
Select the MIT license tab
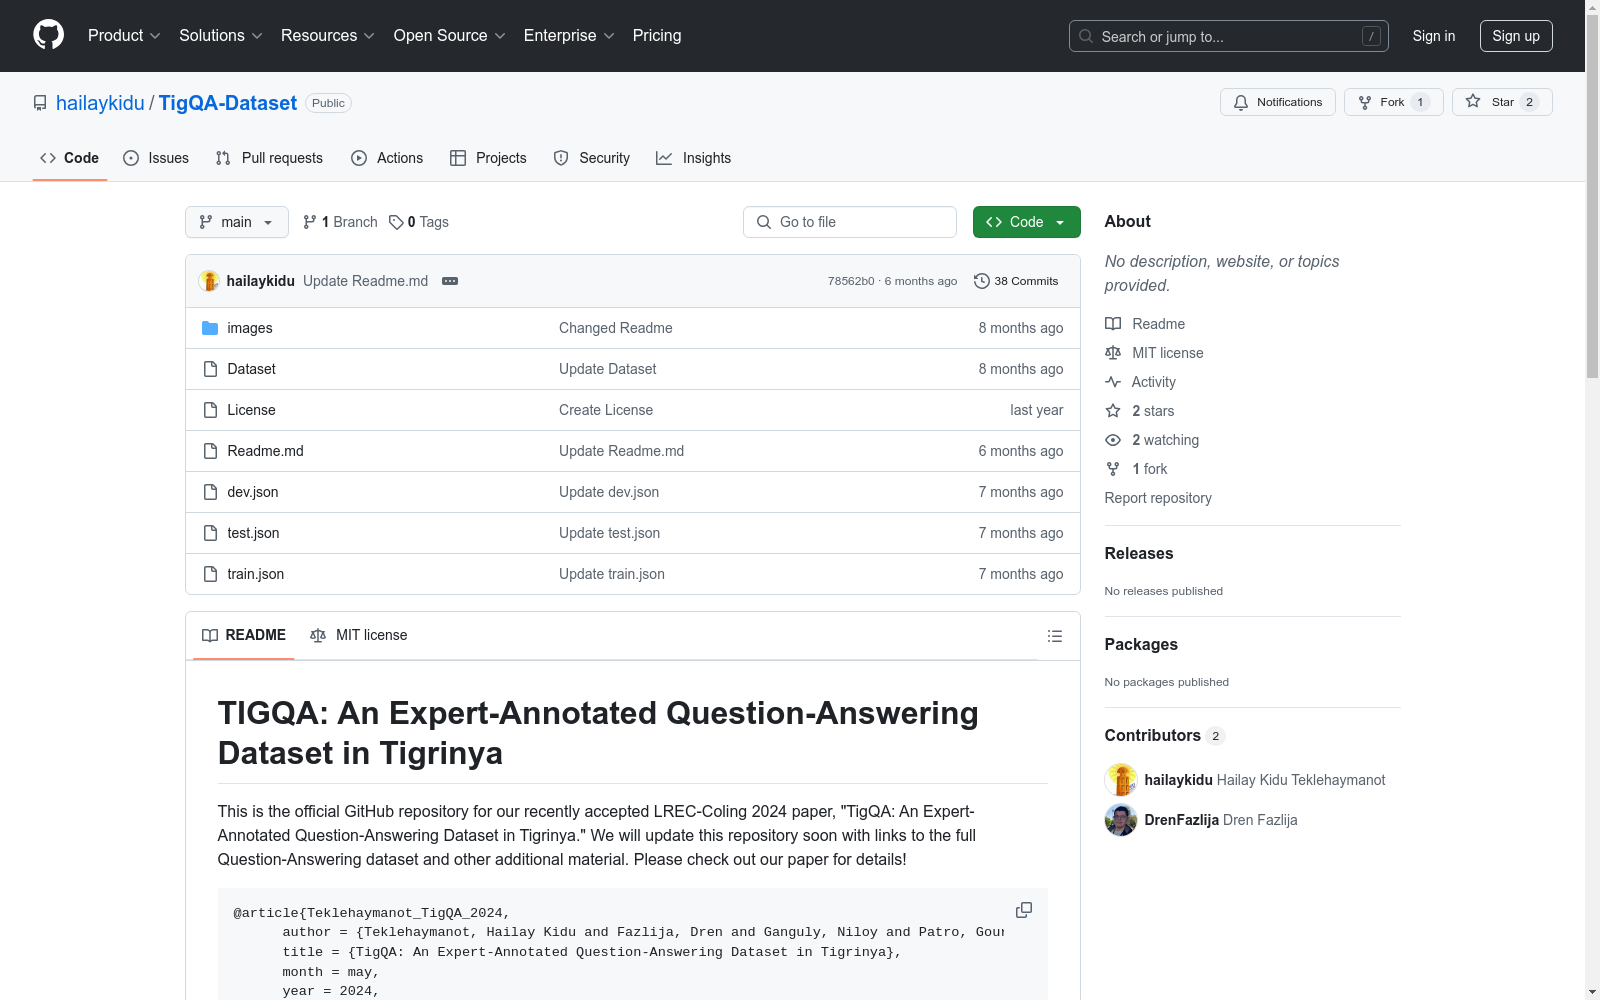pyautogui.click(x=359, y=635)
